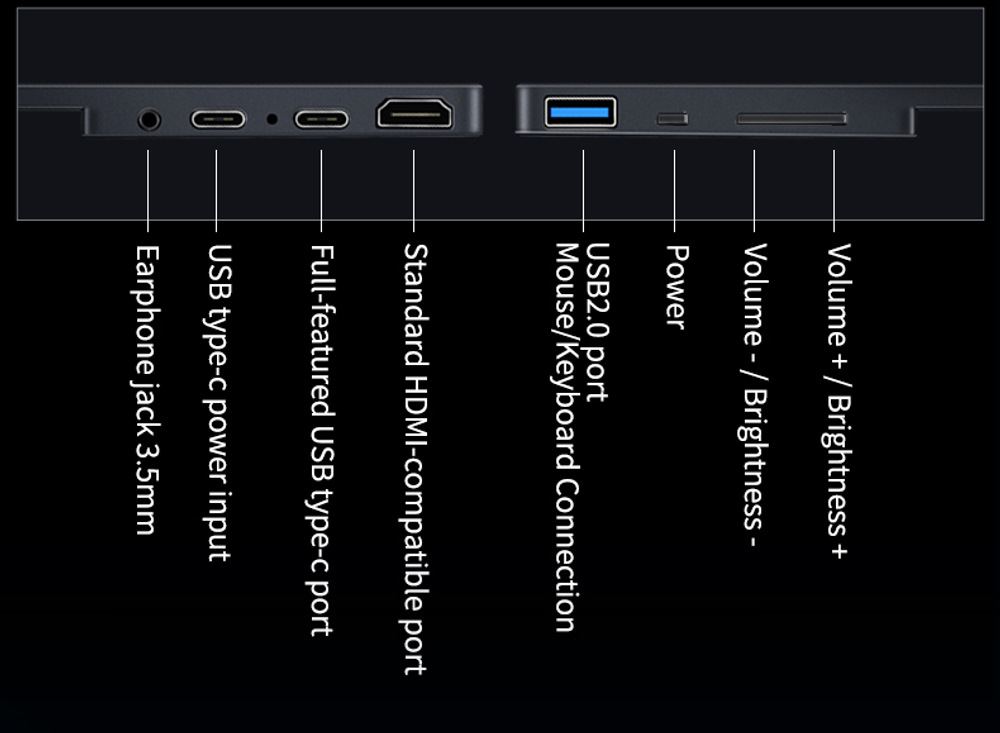Click the full-featured USB type-c port
1000x733 pixels.
[x=321, y=119]
